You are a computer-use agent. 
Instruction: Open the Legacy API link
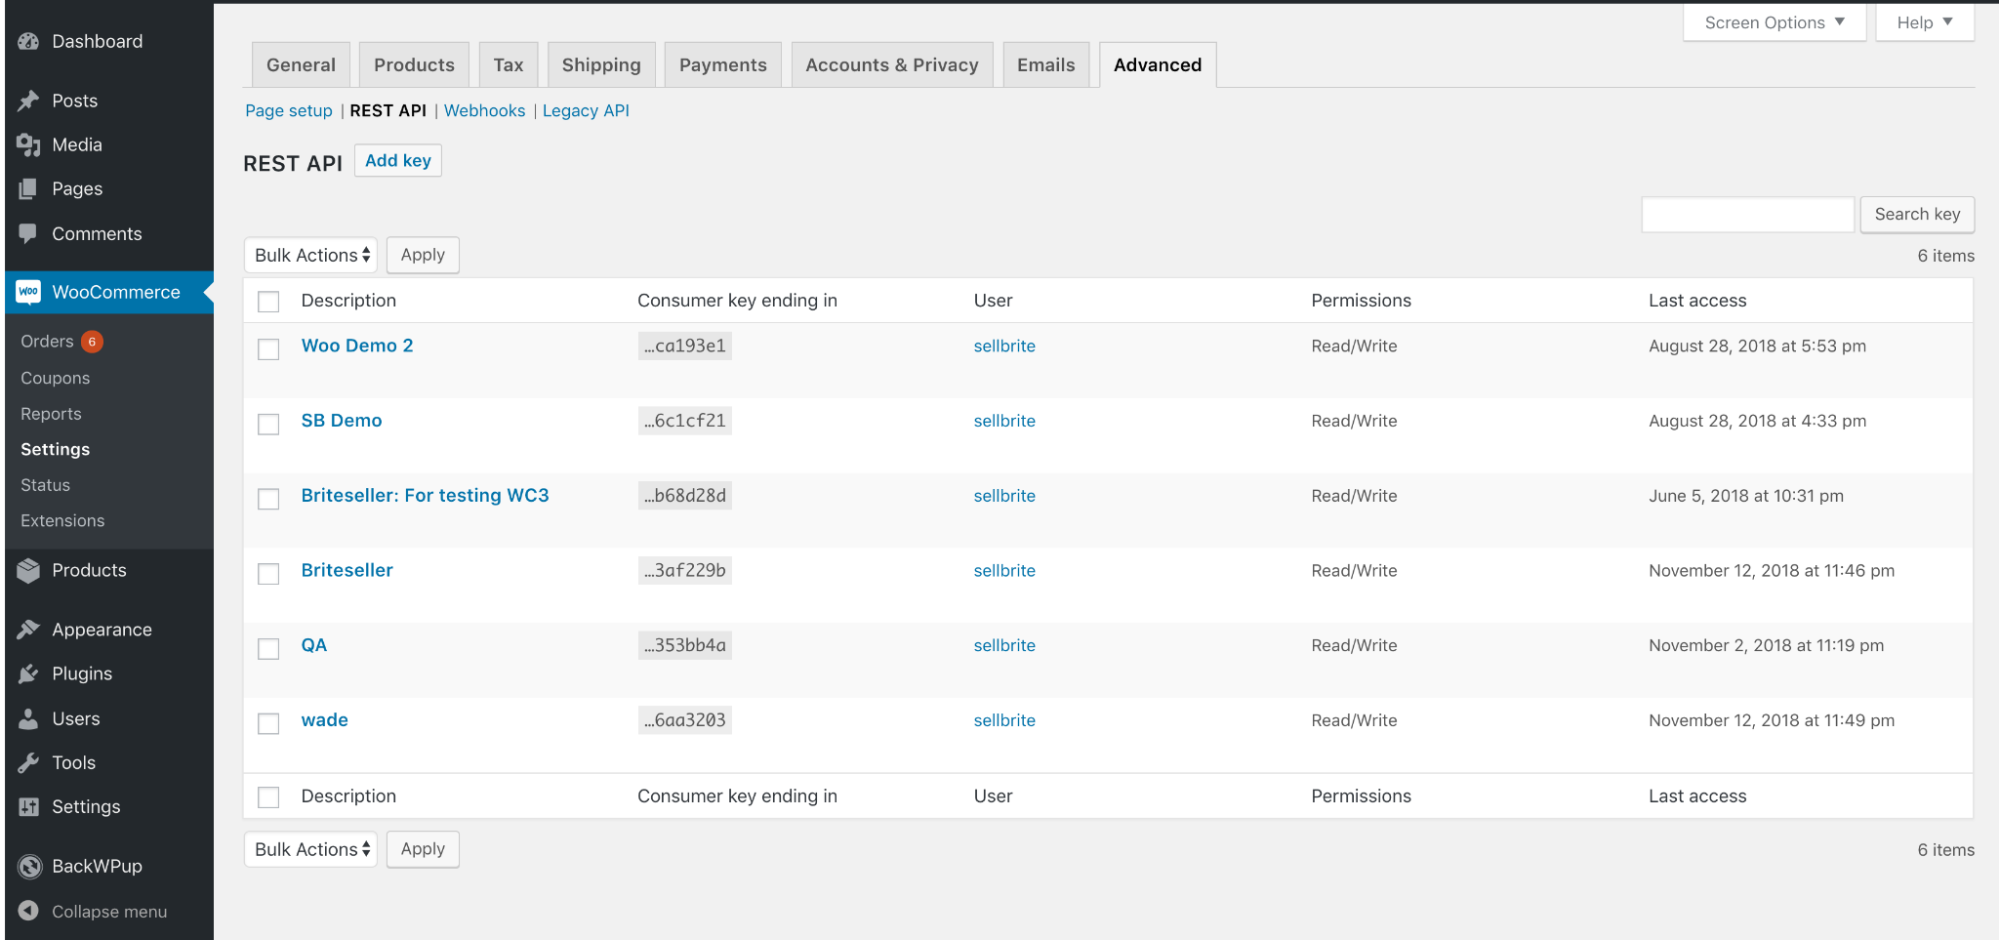[x=586, y=111]
